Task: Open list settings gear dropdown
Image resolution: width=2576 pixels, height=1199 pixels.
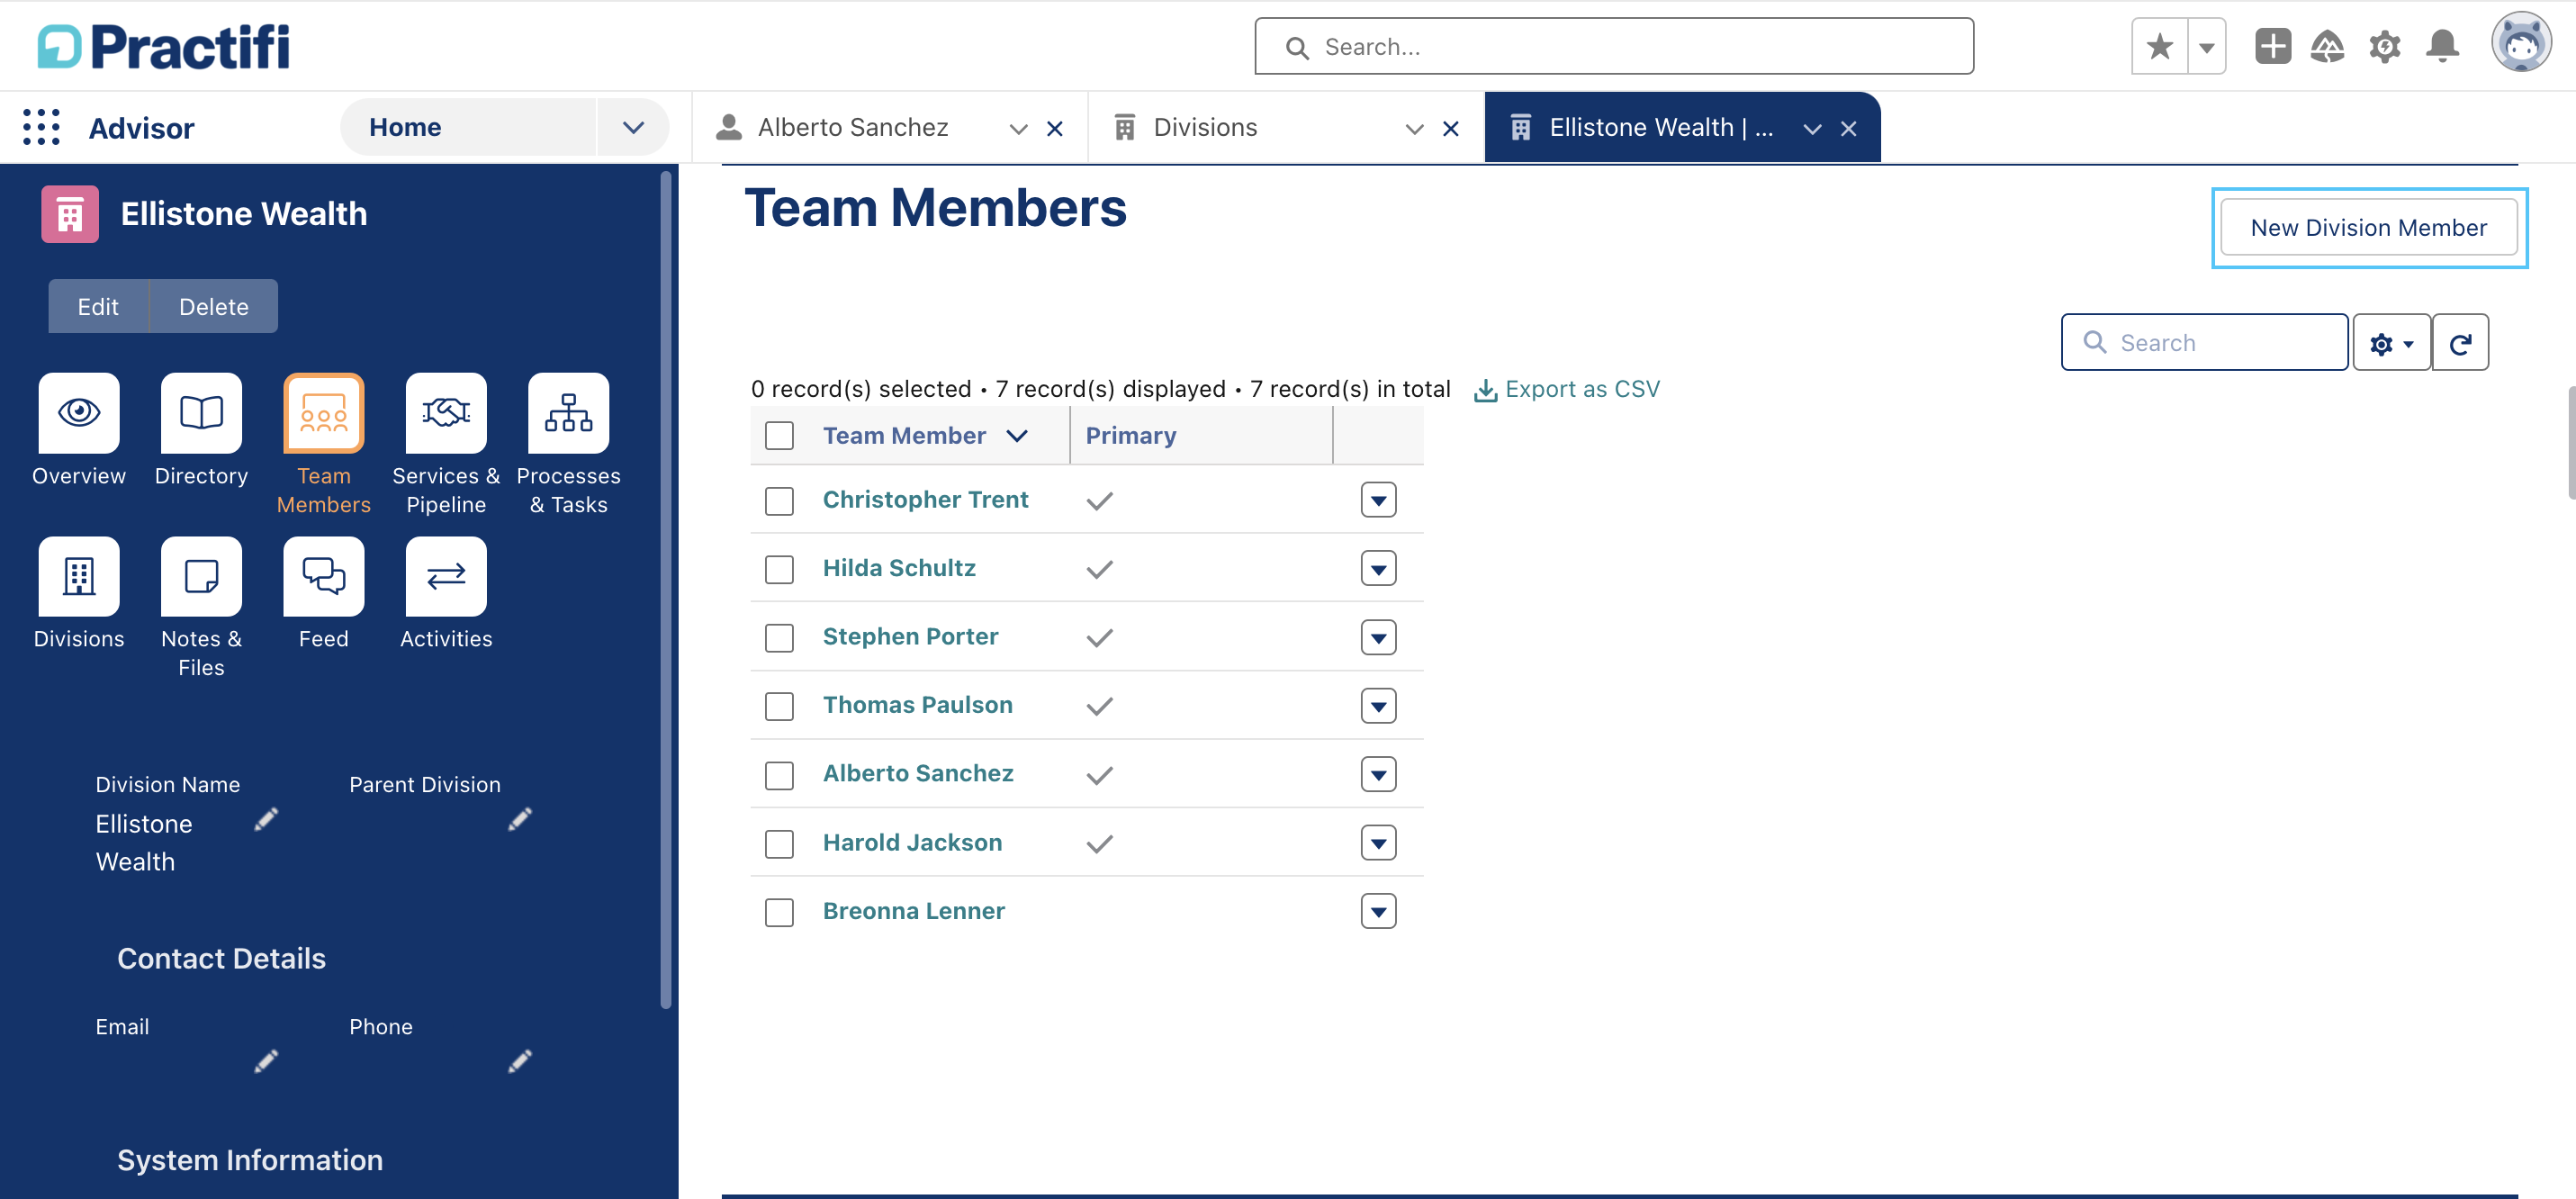Action: [x=2391, y=343]
